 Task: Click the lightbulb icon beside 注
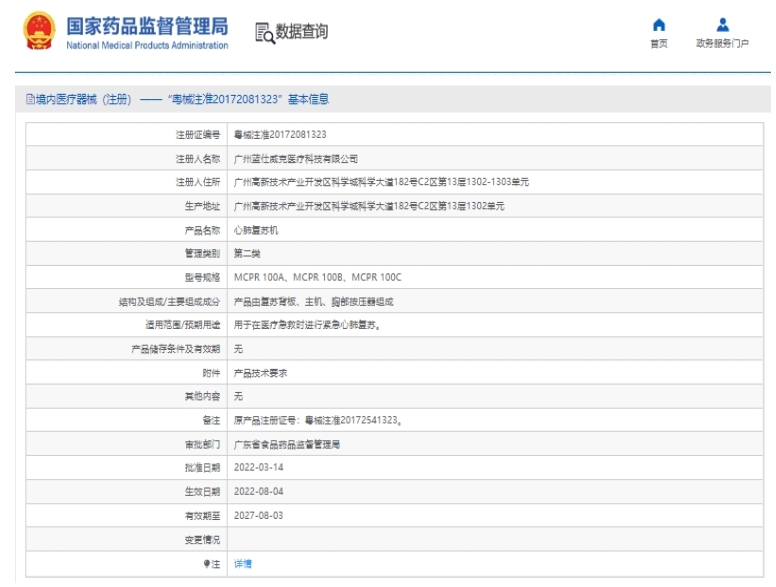[x=207, y=564]
